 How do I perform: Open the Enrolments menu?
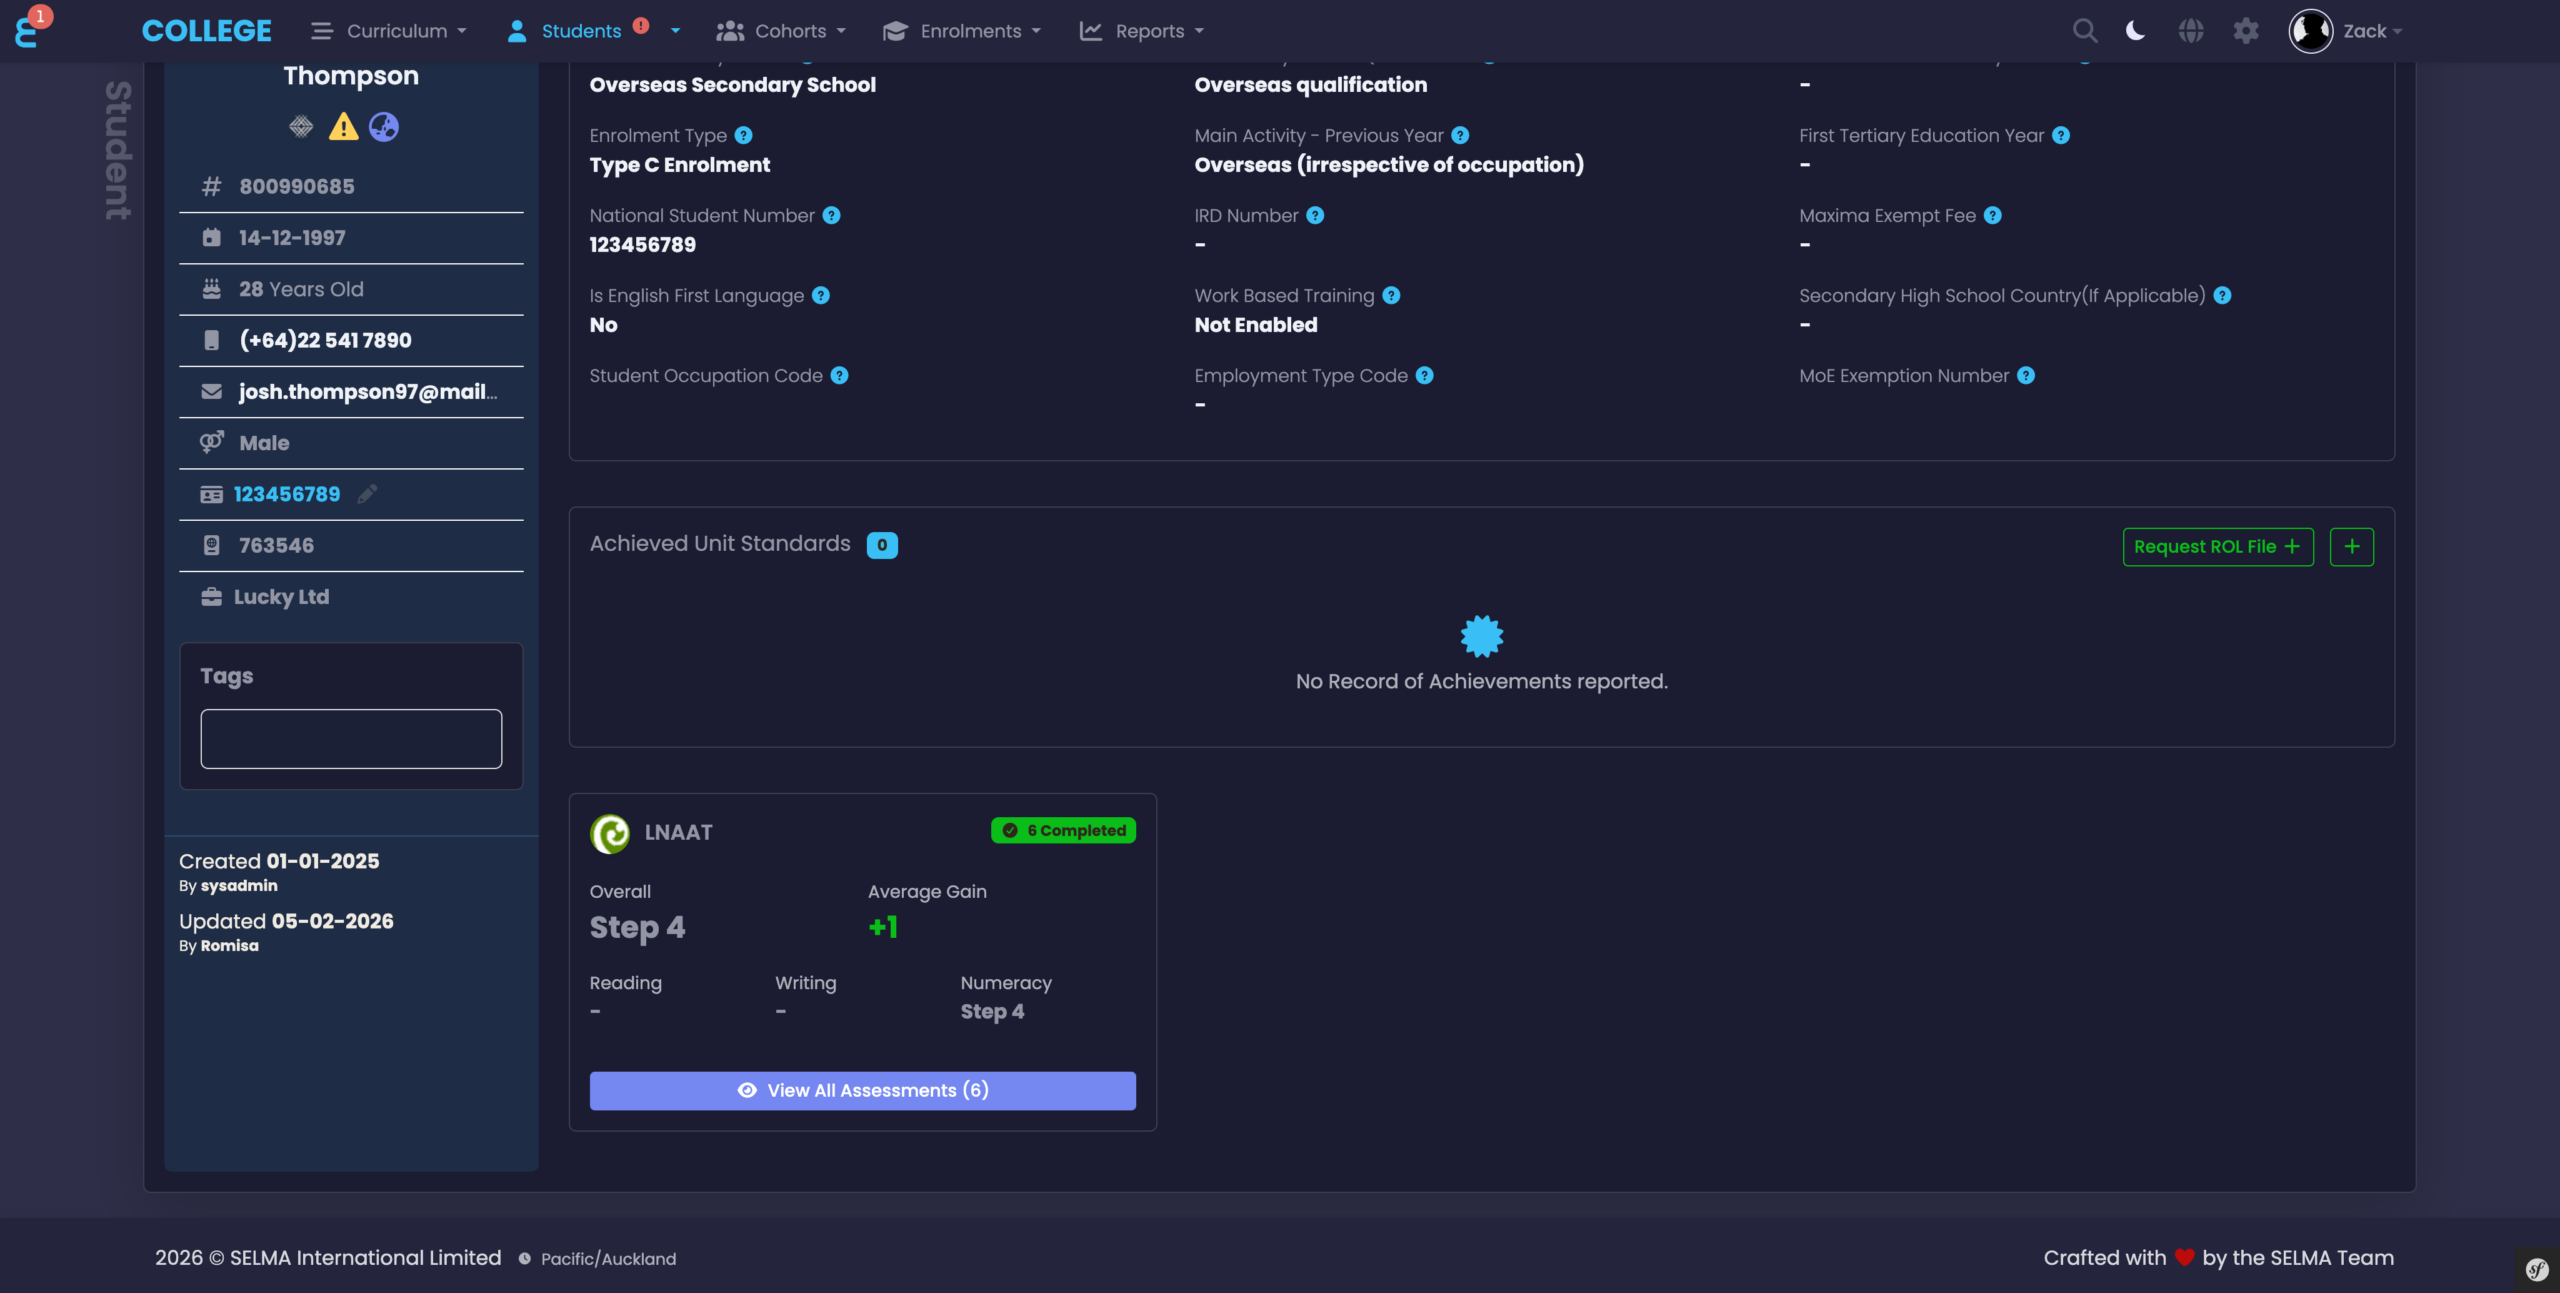(x=961, y=31)
